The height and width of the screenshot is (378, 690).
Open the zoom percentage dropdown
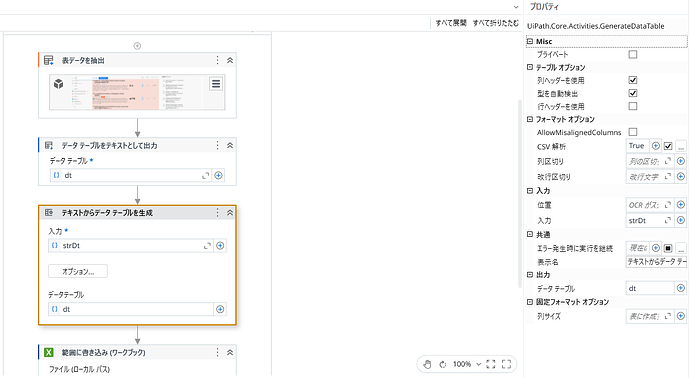tap(478, 364)
